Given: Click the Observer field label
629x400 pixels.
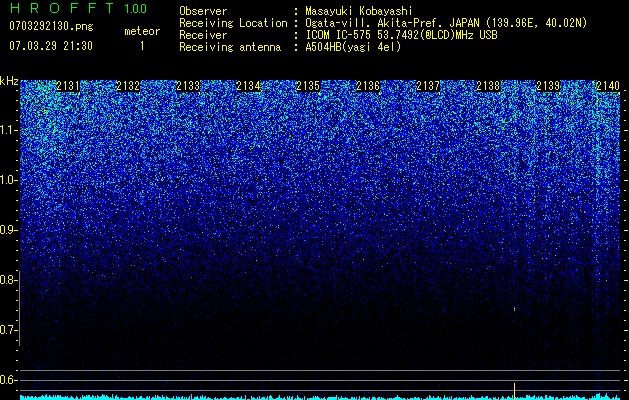Looking at the screenshot, I should point(203,11).
